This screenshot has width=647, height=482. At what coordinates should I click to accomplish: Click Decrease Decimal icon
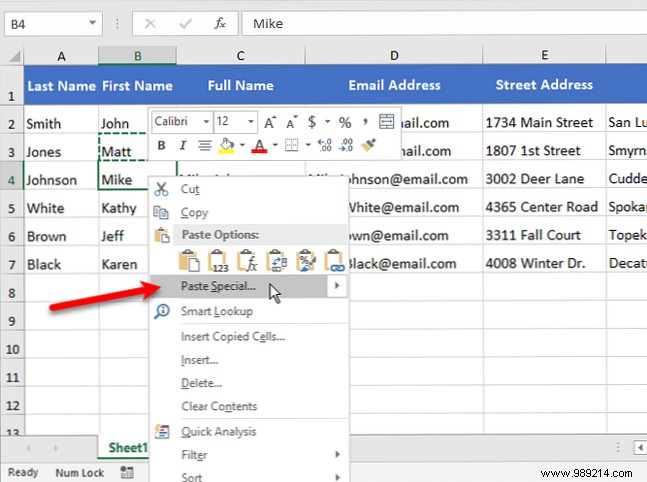tap(346, 145)
